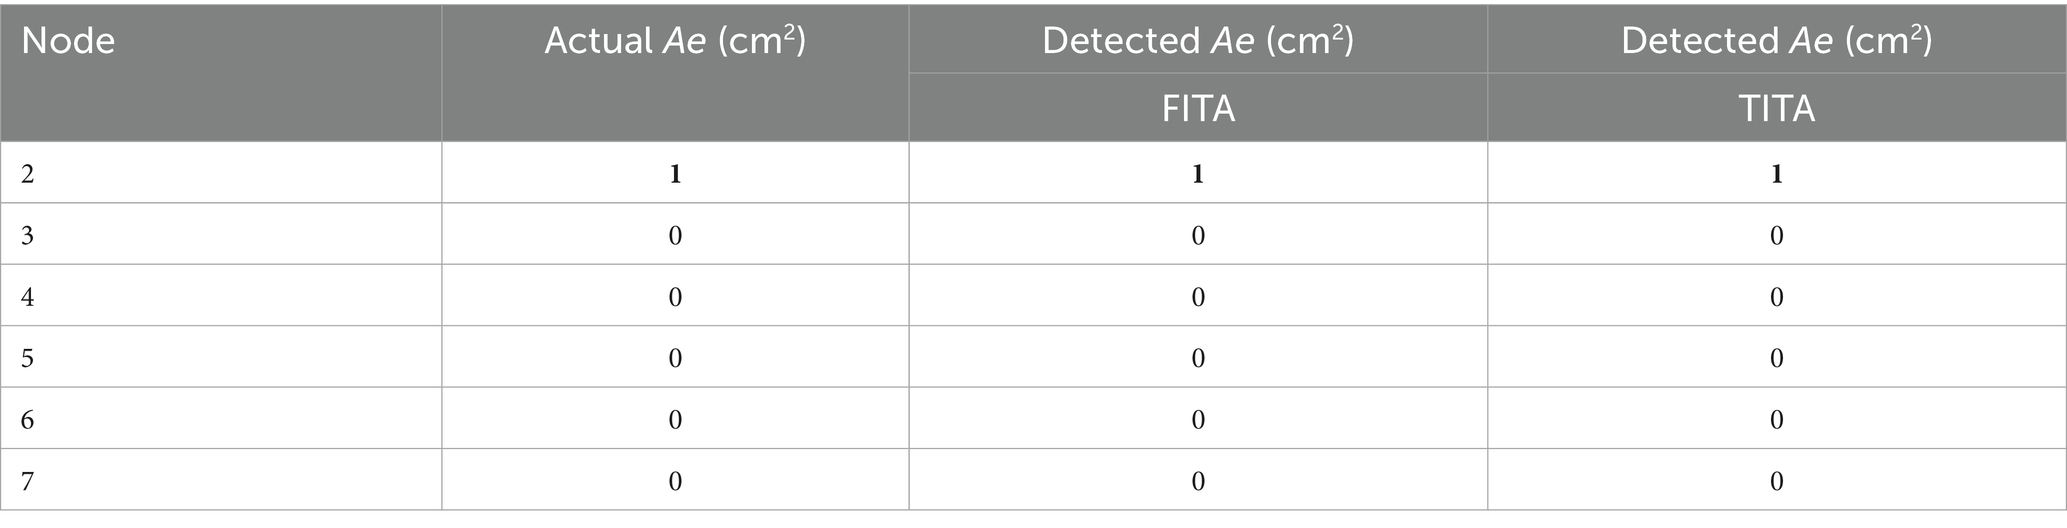The height and width of the screenshot is (528, 2067).
Task: Click the bold FITA value for node 2
Action: point(1198,174)
